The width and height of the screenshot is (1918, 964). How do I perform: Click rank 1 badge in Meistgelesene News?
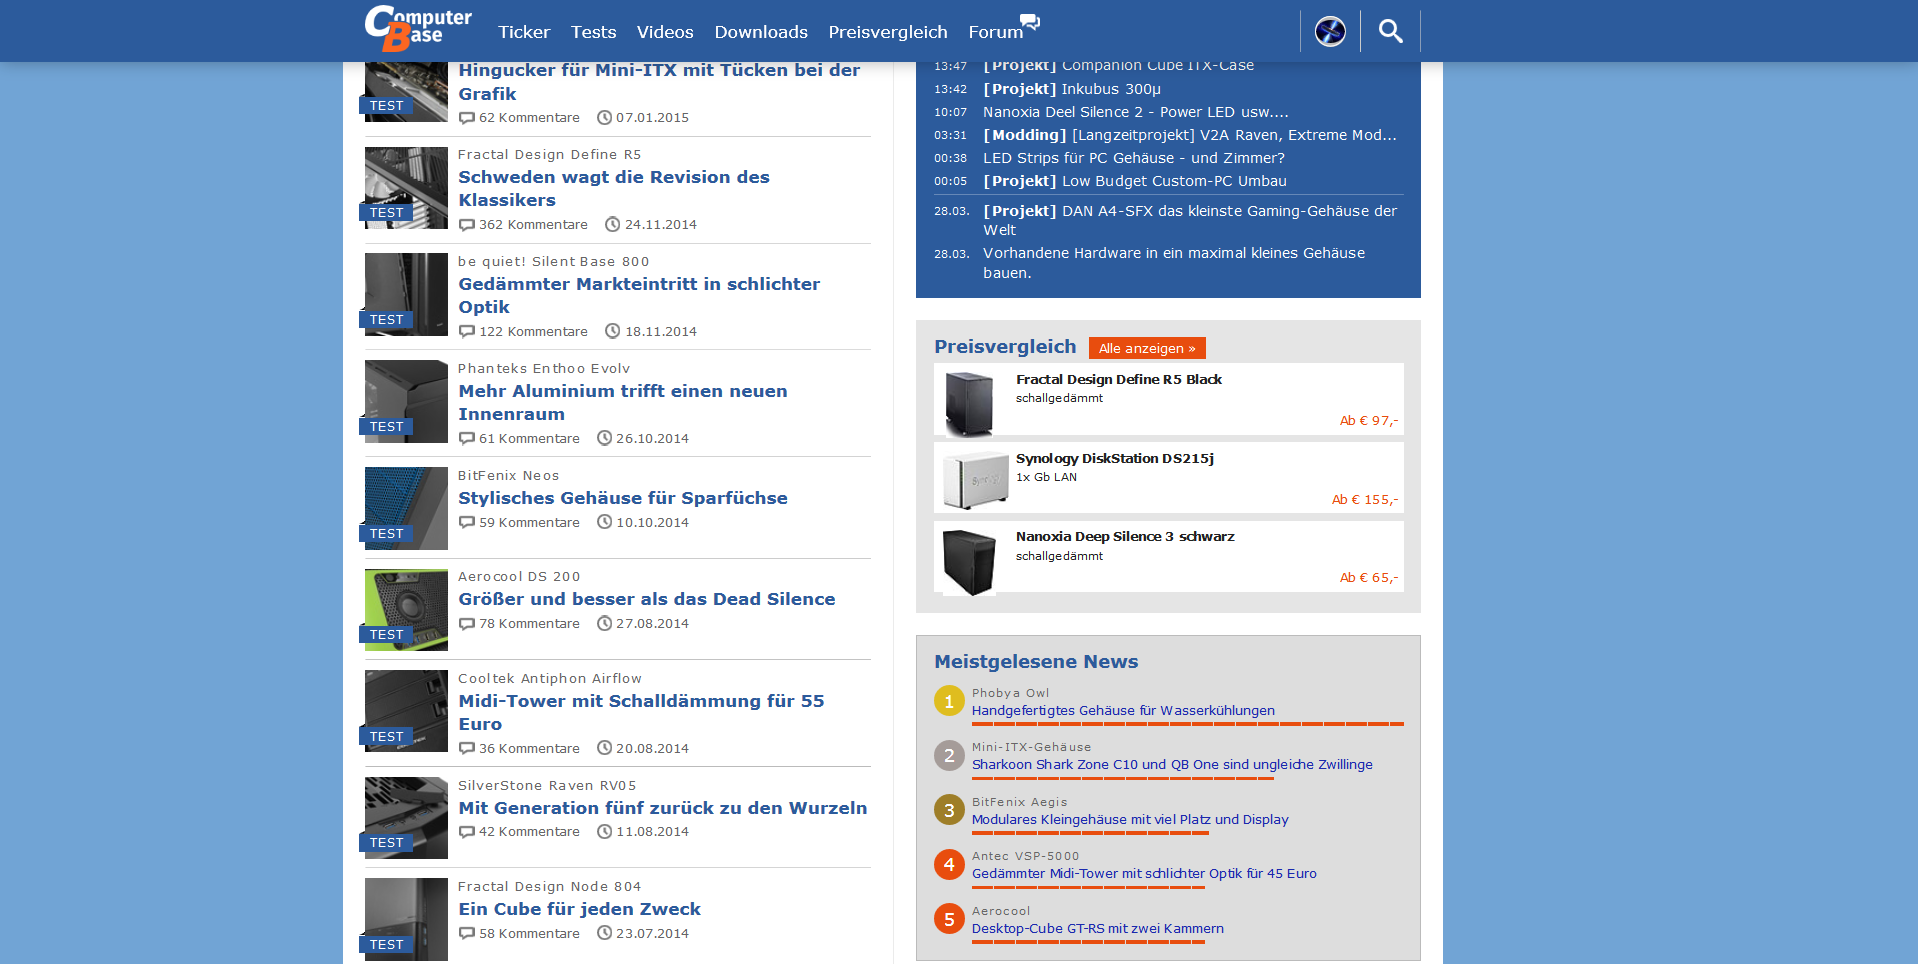(x=949, y=701)
